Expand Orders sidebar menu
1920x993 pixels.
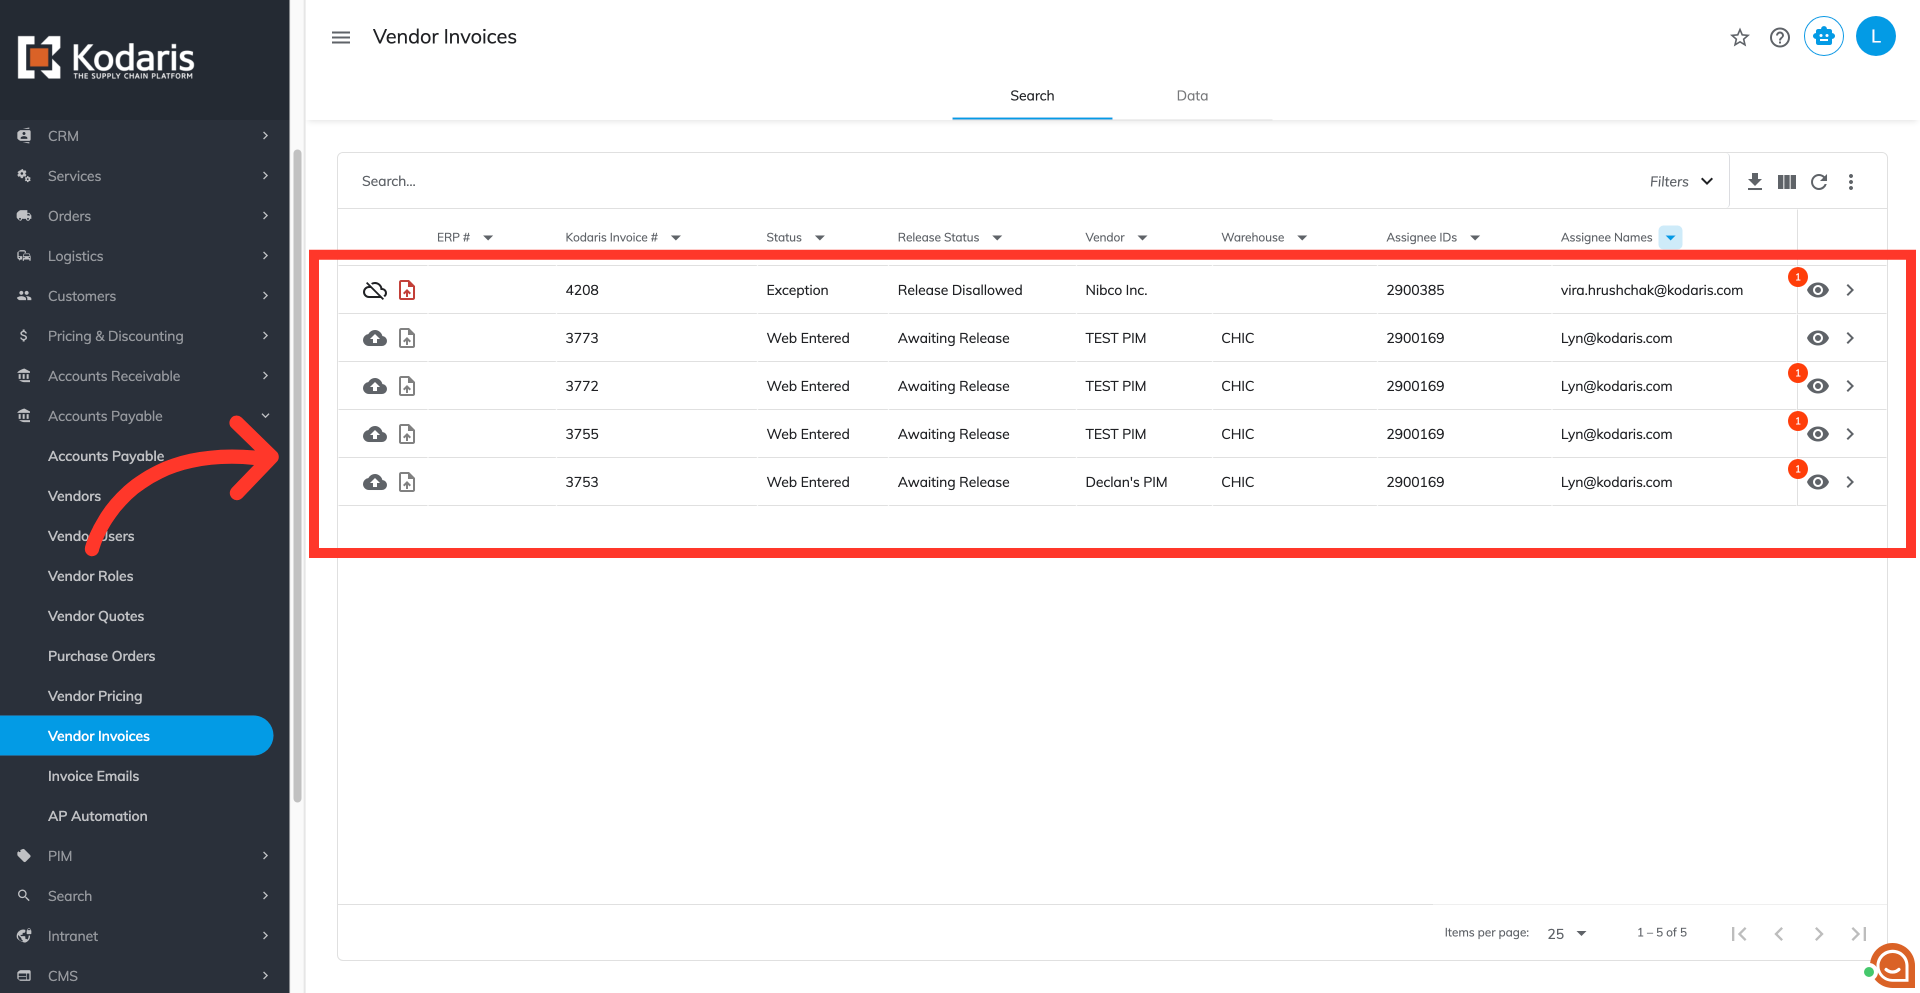[x=145, y=216]
